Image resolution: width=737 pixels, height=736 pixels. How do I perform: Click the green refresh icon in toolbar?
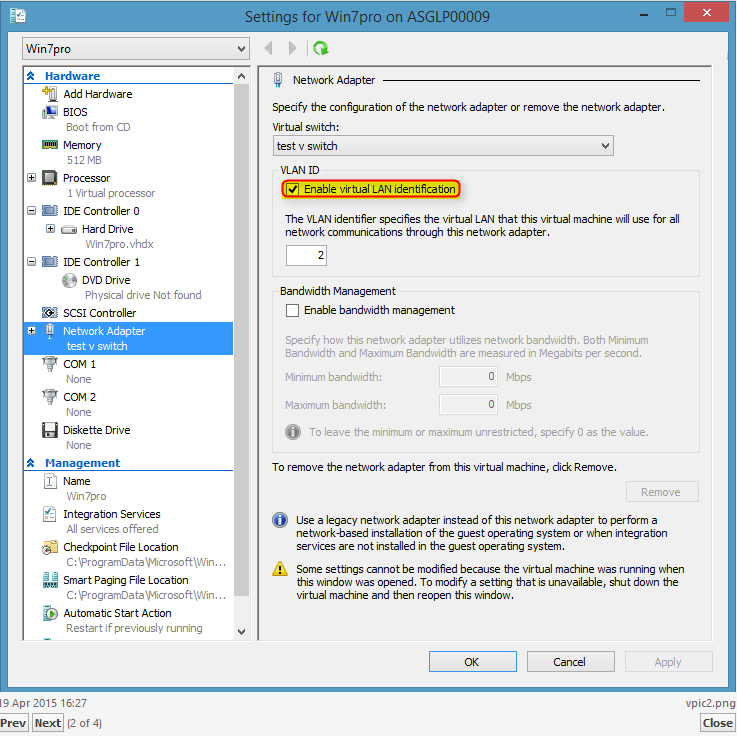(320, 48)
